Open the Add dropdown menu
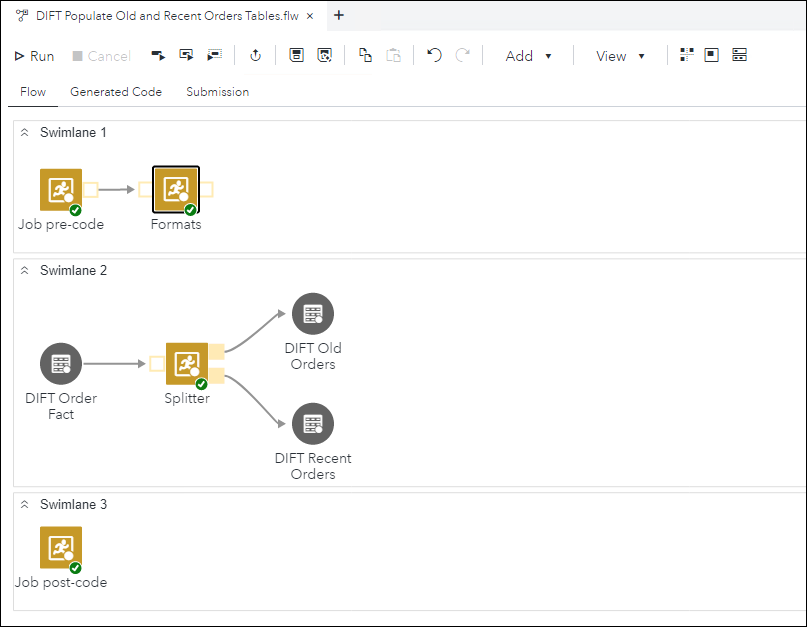Image resolution: width=807 pixels, height=627 pixels. (x=529, y=56)
